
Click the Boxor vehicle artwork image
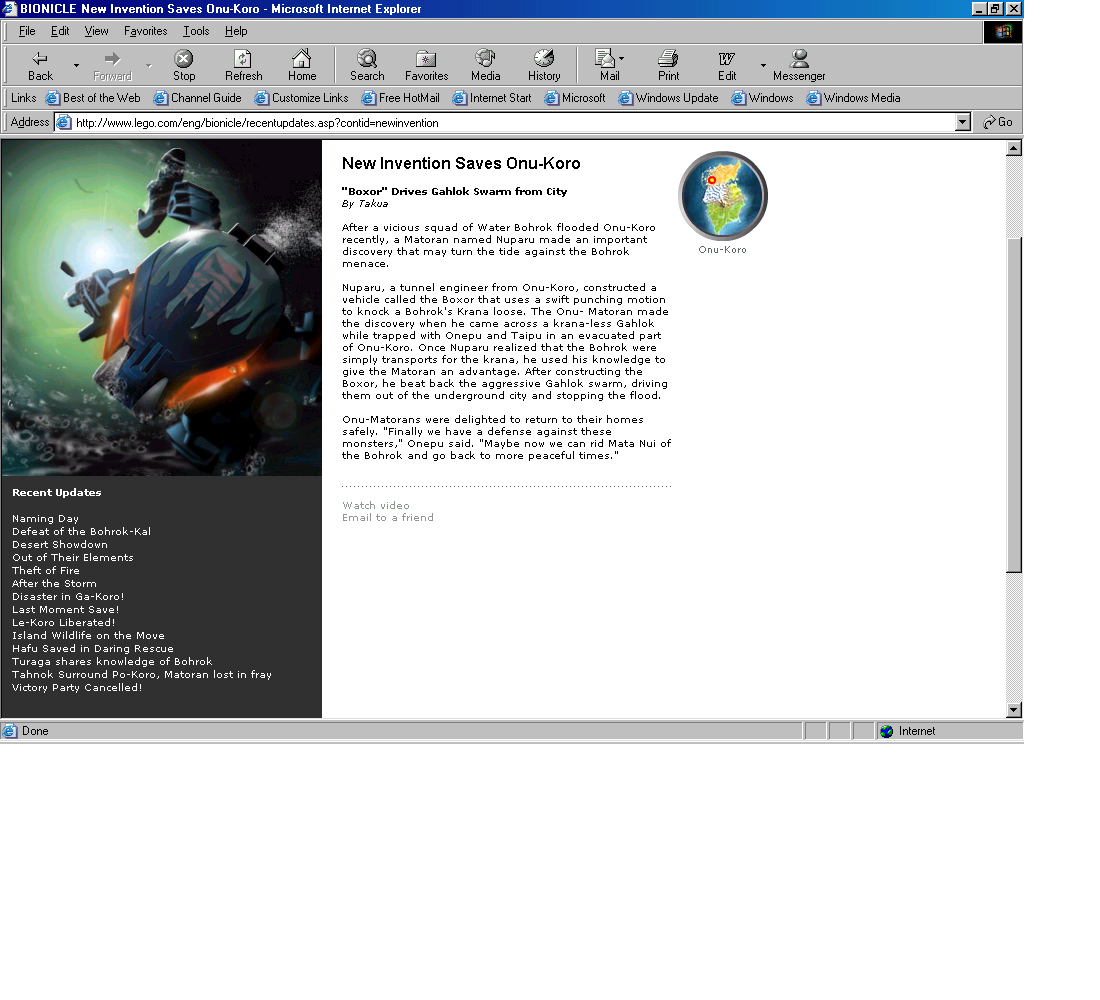coord(162,307)
